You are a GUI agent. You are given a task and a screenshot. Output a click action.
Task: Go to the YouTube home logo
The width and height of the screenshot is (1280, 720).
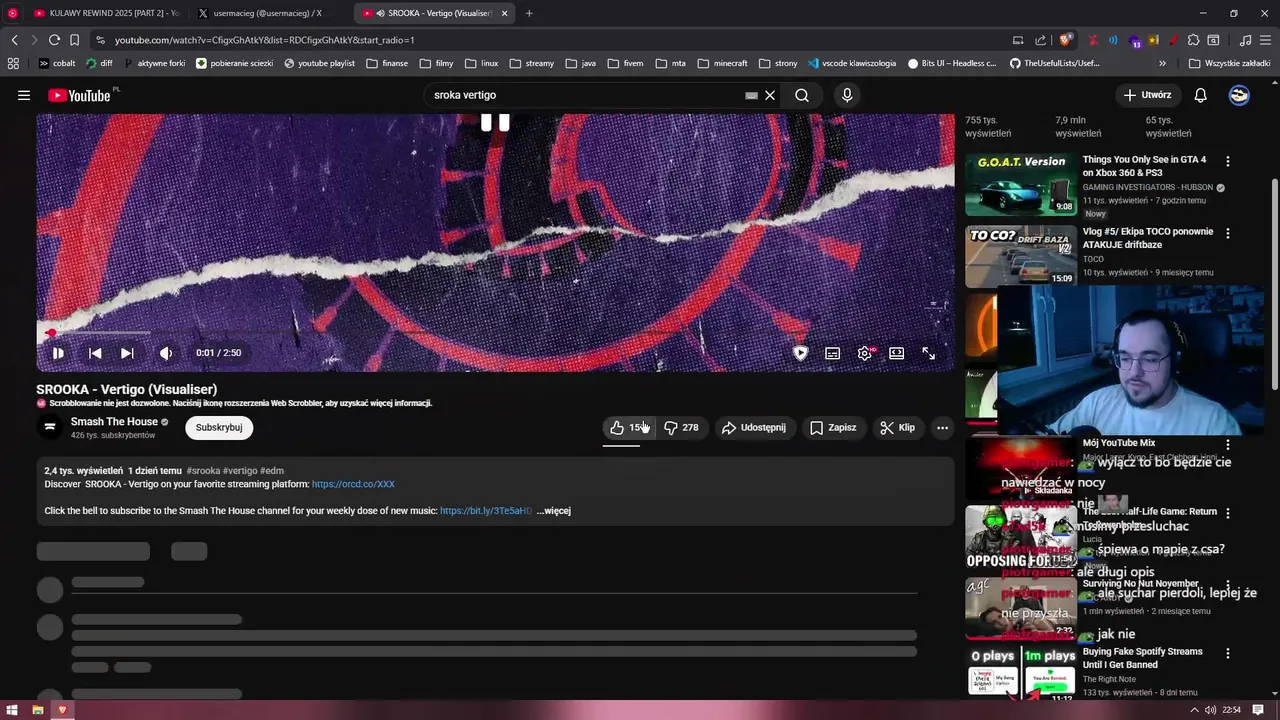(x=79, y=95)
